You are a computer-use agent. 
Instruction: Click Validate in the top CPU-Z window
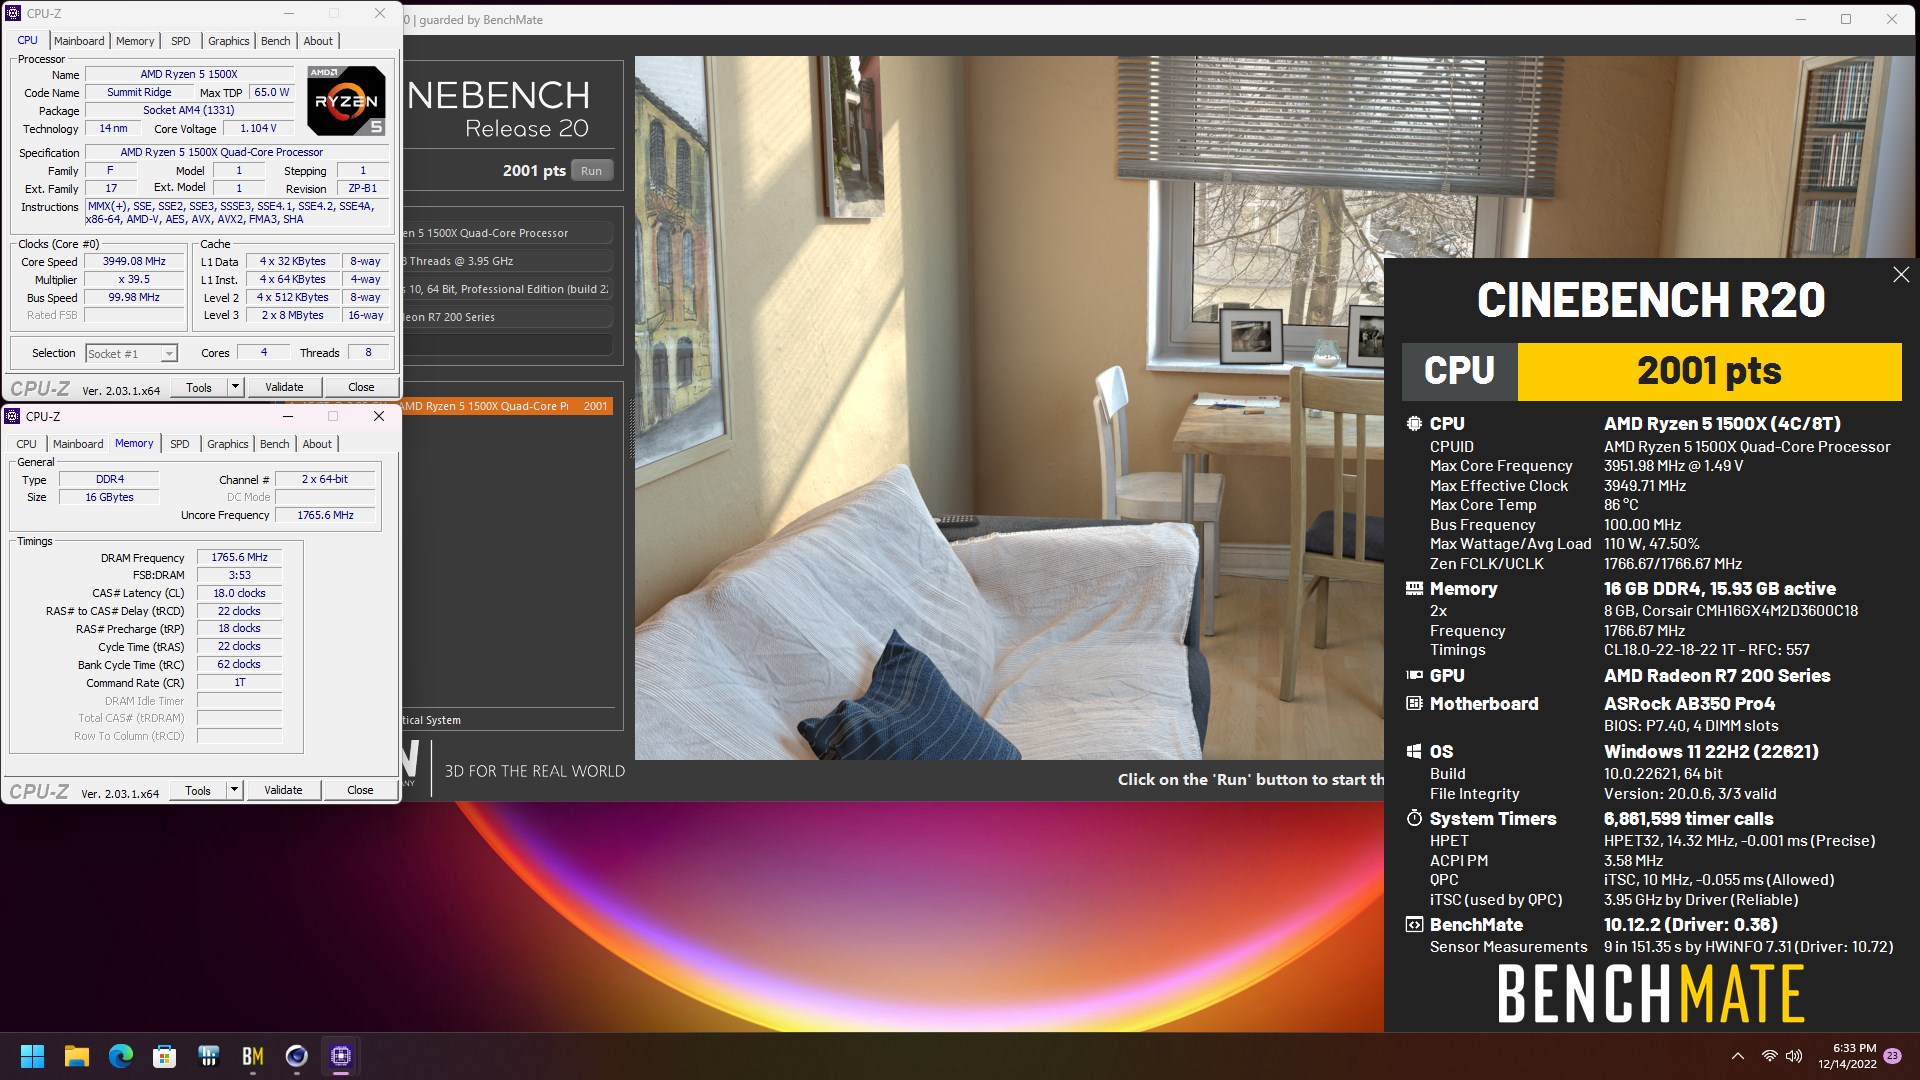tap(284, 387)
